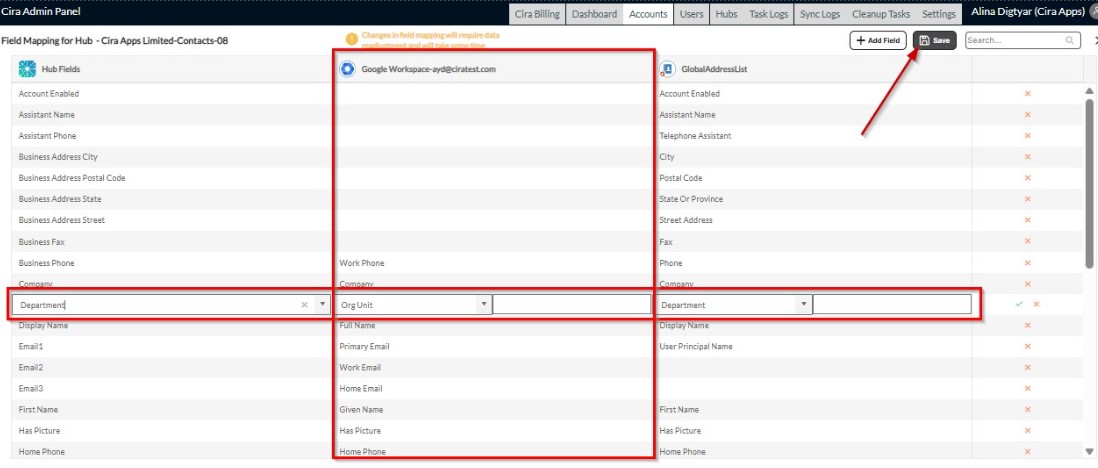This screenshot has height=468, width=1098.
Task: Open the Cira Billing tab
Action: [537, 14]
